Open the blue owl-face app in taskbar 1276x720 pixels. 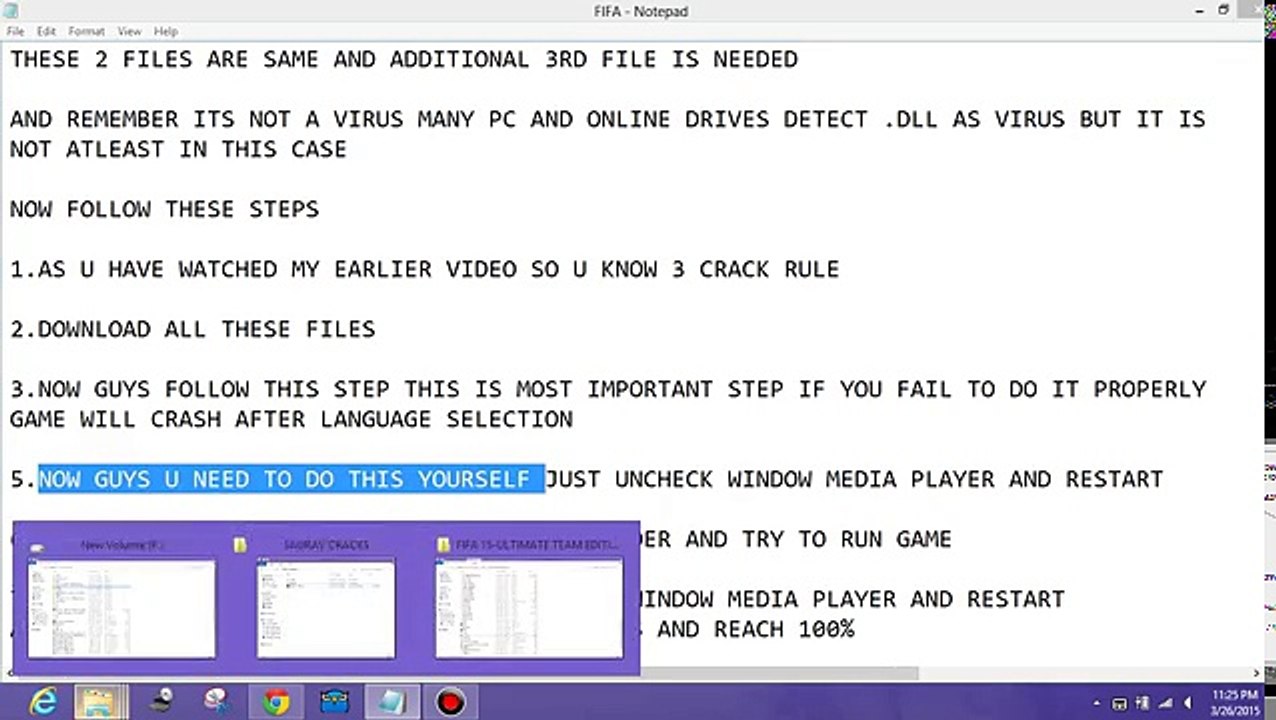(x=333, y=702)
